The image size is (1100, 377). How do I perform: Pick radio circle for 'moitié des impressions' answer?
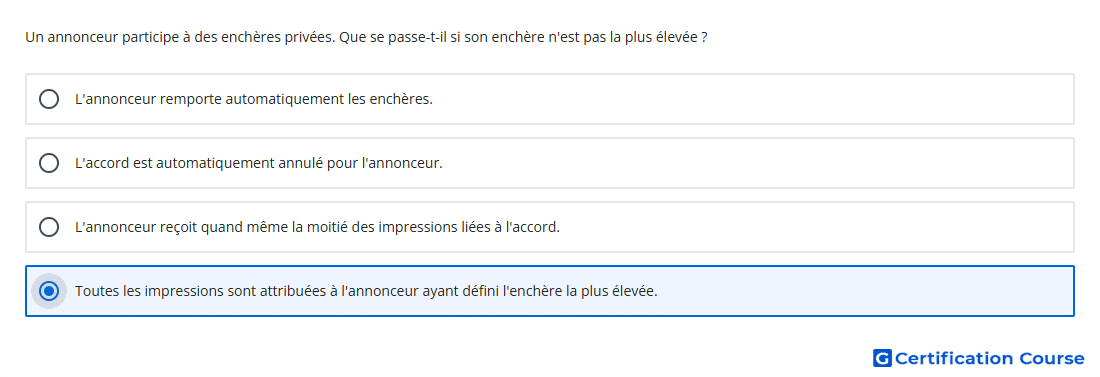(x=49, y=227)
